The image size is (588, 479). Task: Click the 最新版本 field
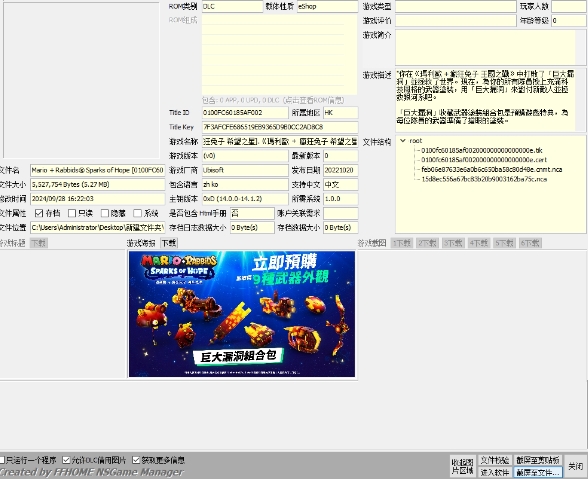[340, 156]
